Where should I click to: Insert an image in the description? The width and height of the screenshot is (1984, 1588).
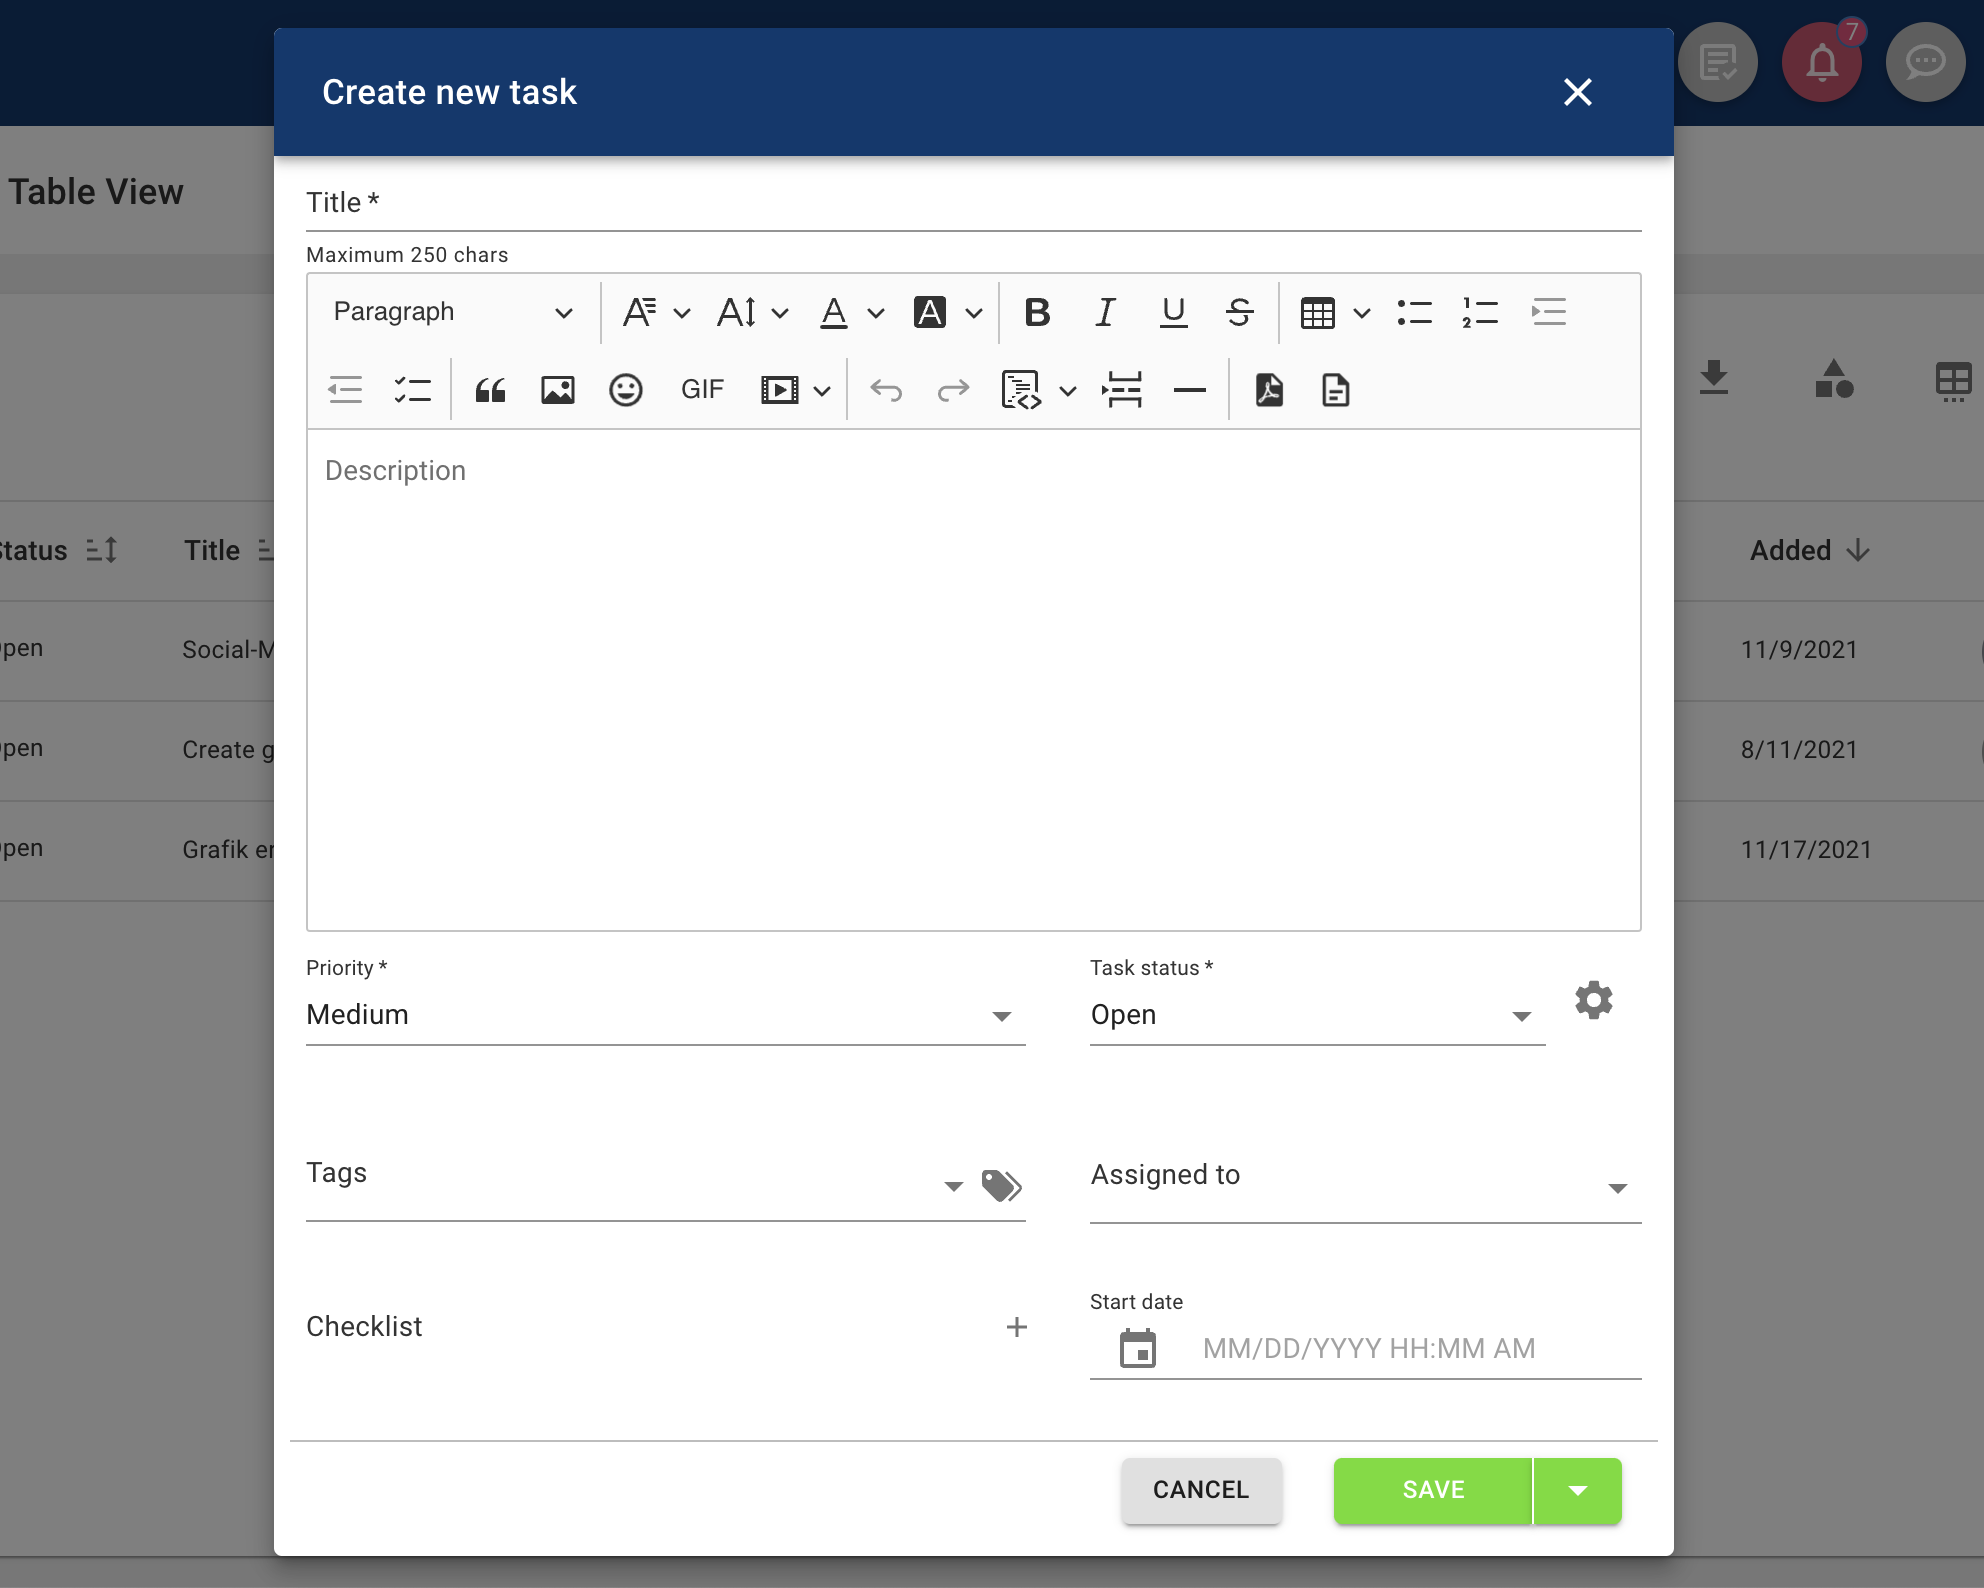click(557, 390)
